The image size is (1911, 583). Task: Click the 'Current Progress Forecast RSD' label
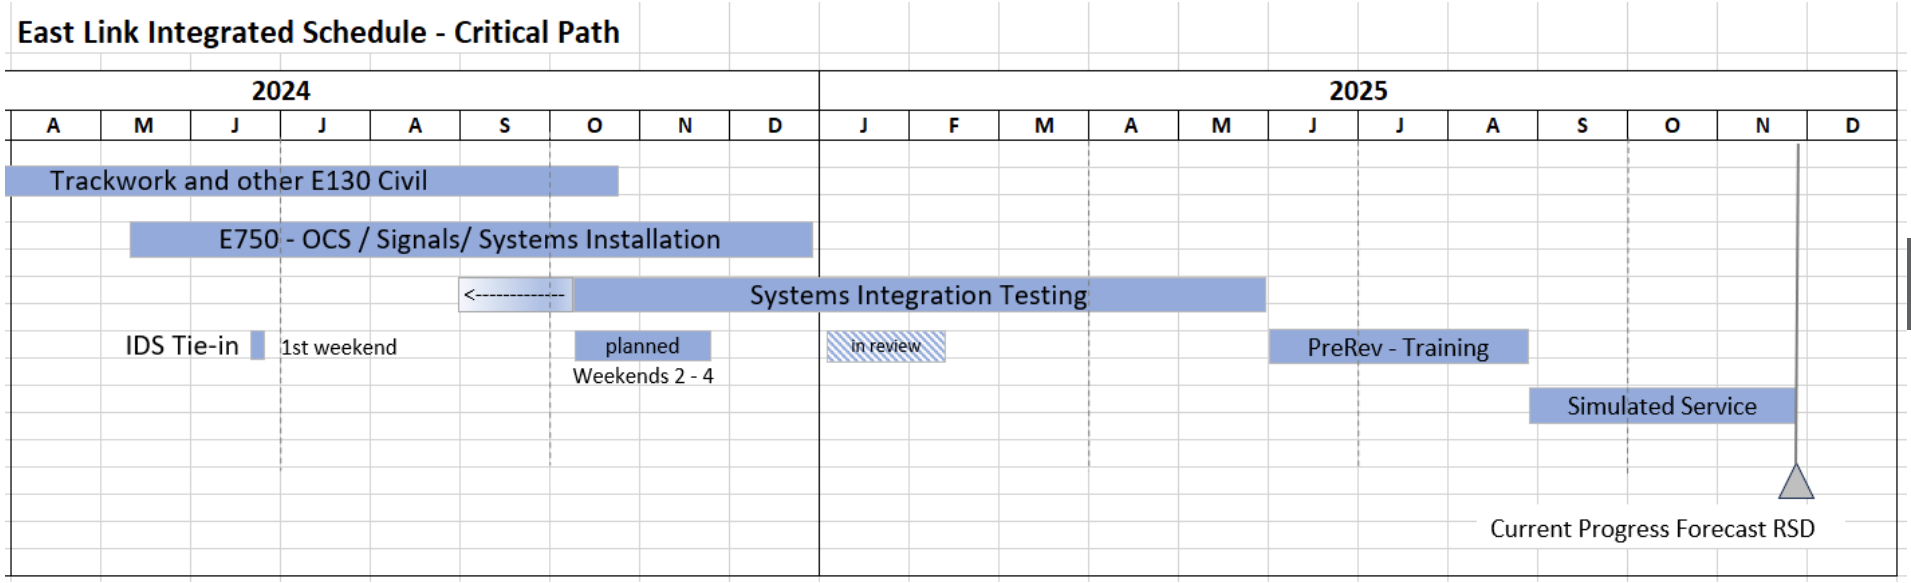point(1652,529)
